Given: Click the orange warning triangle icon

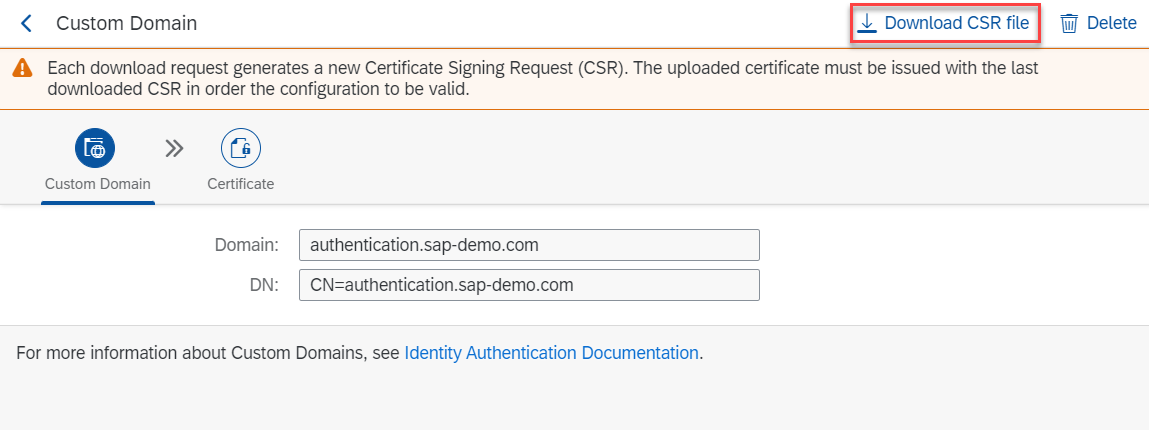Looking at the screenshot, I should (23, 69).
